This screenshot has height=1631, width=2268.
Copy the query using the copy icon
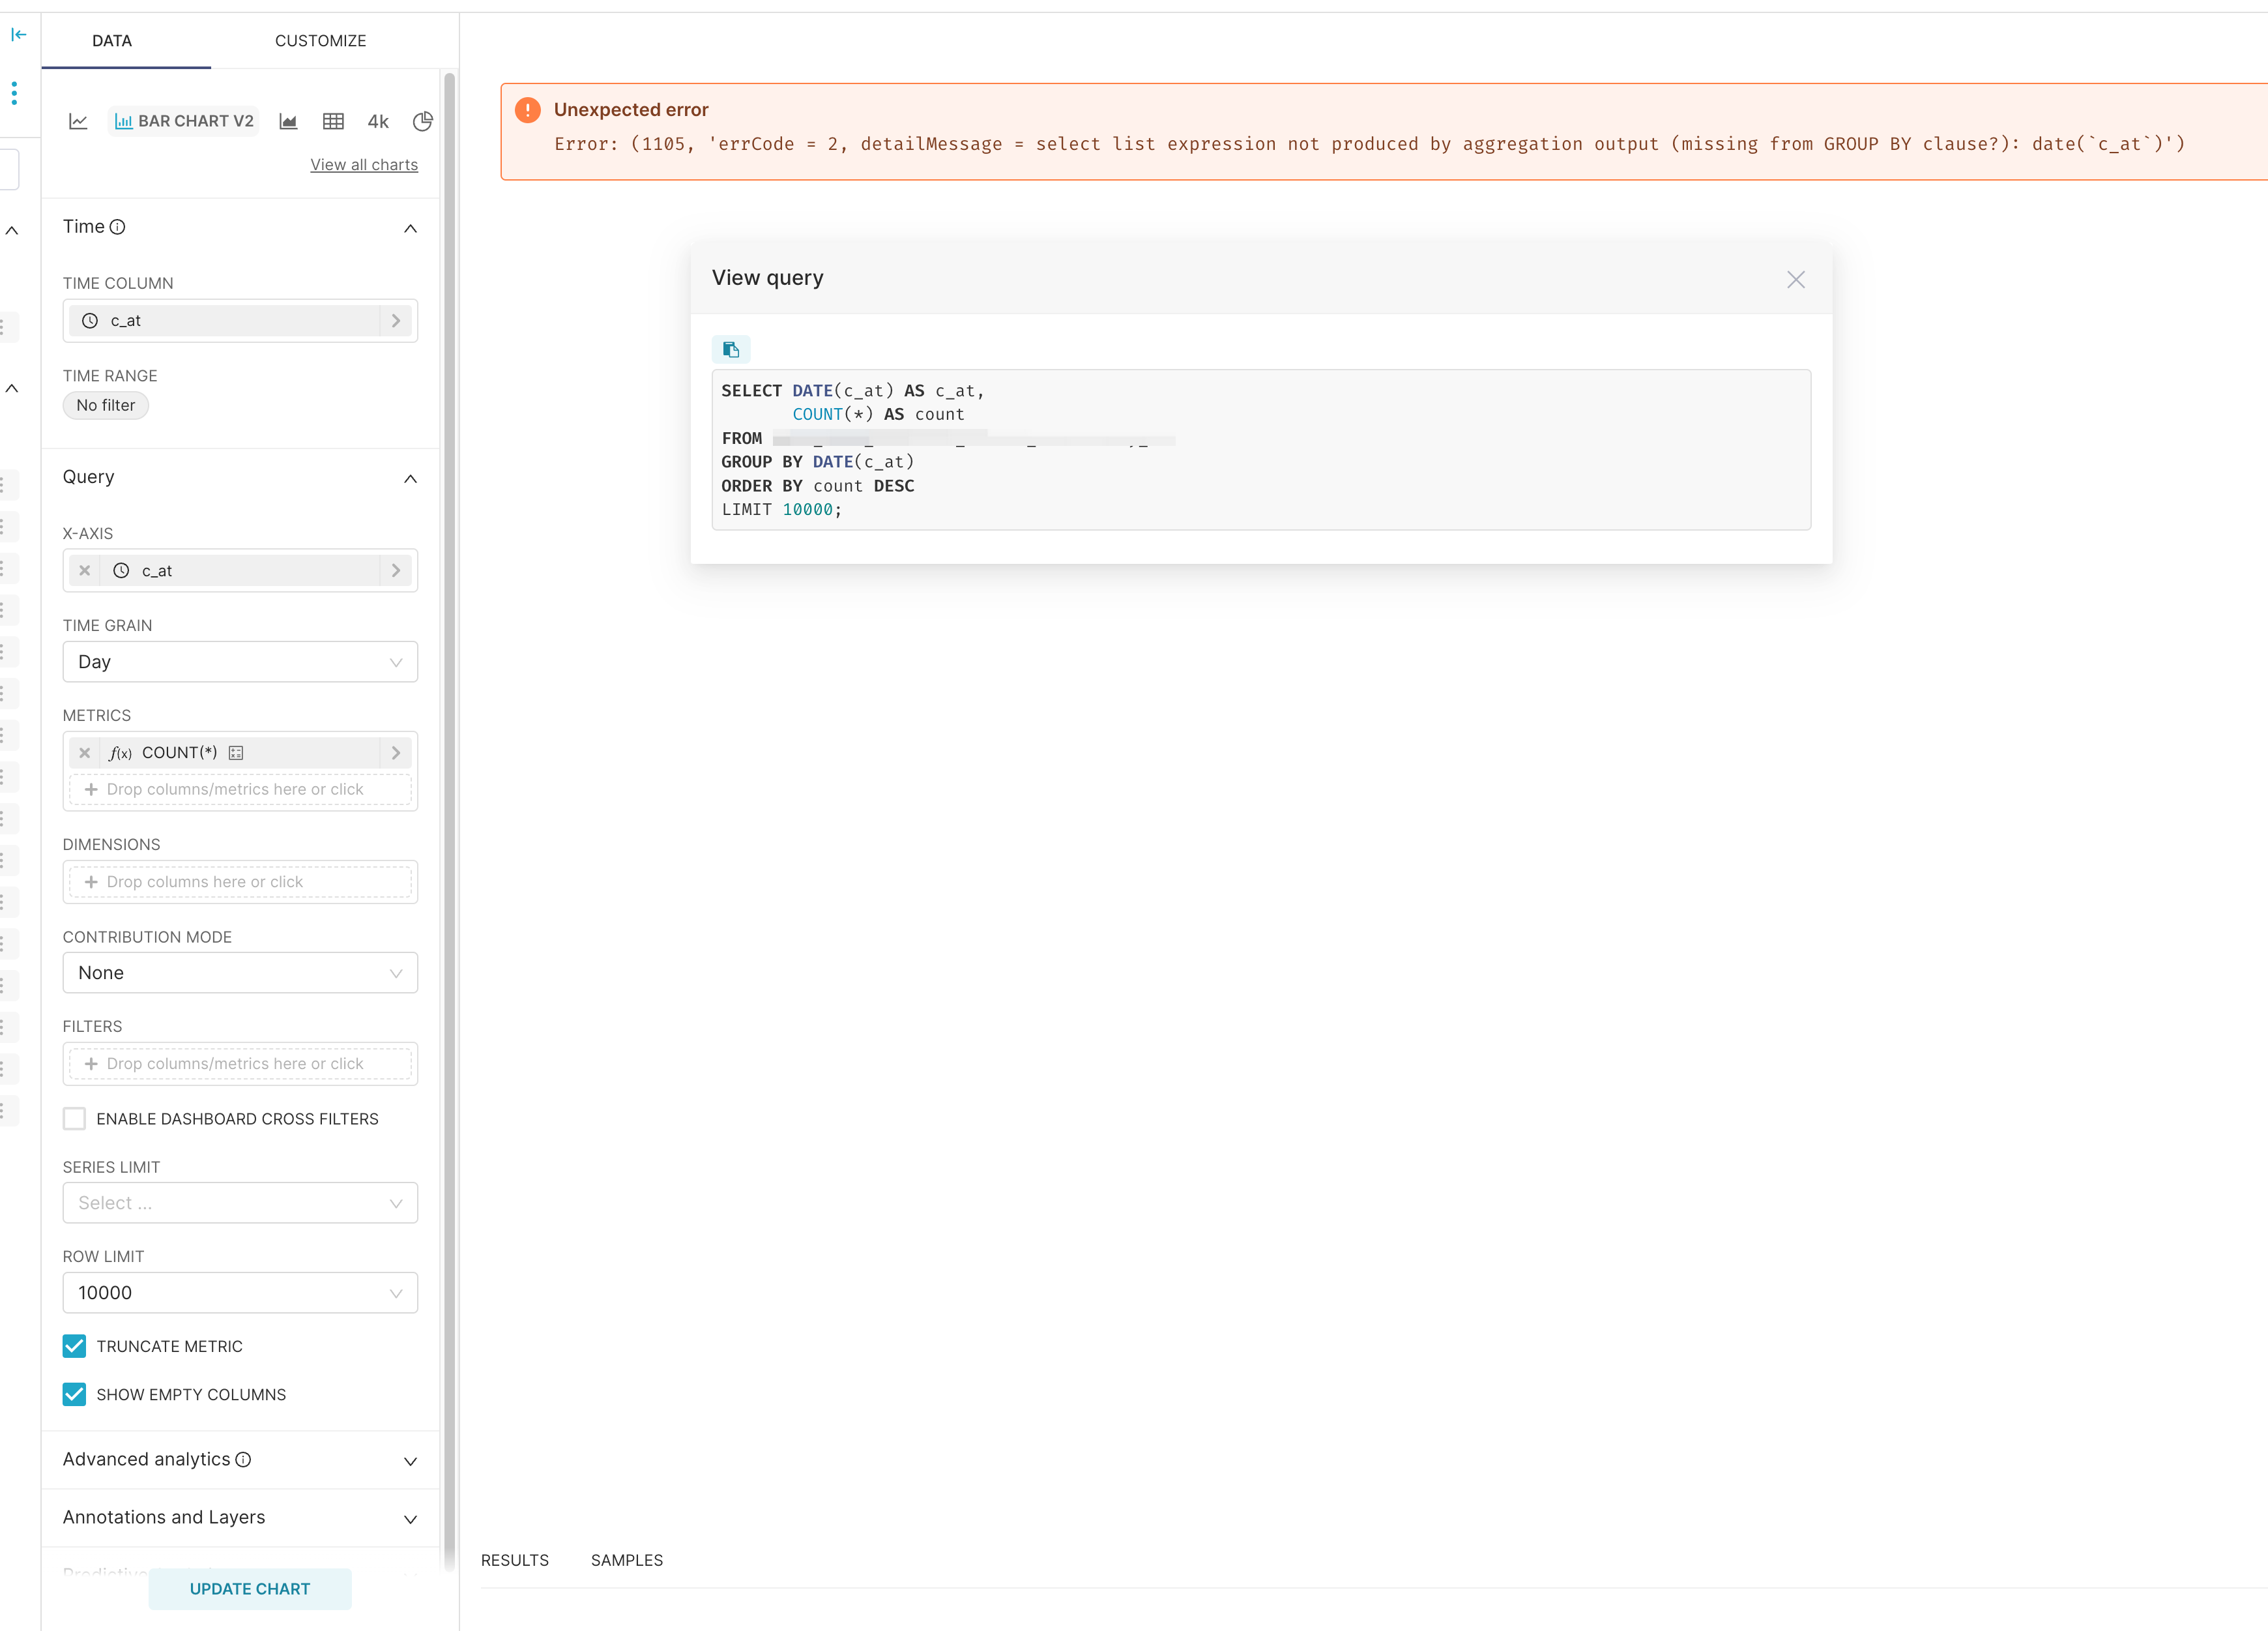coord(731,349)
